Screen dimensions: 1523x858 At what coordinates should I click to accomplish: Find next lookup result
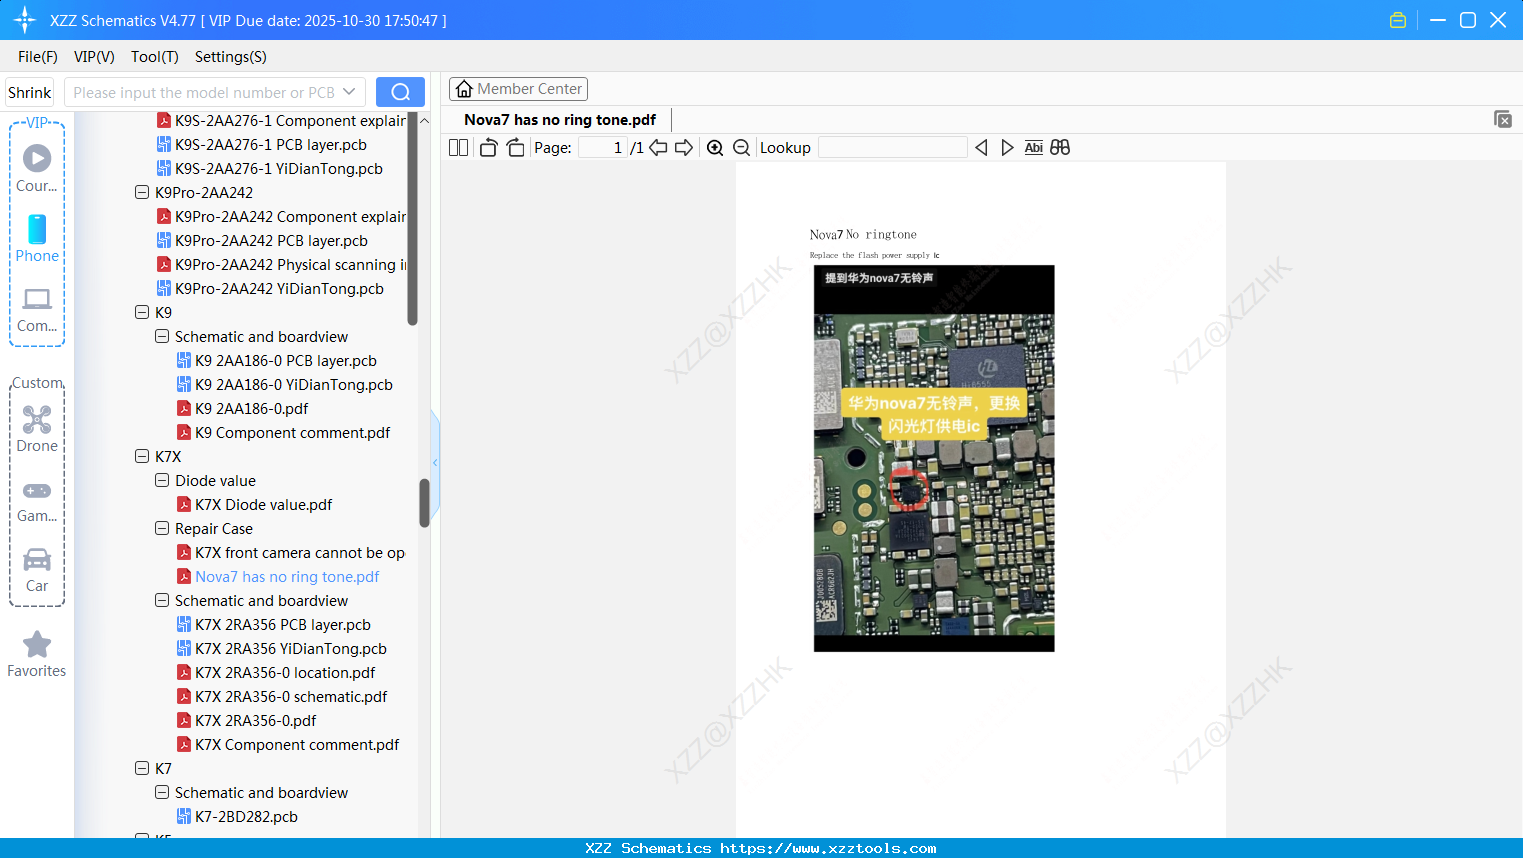coord(1007,148)
